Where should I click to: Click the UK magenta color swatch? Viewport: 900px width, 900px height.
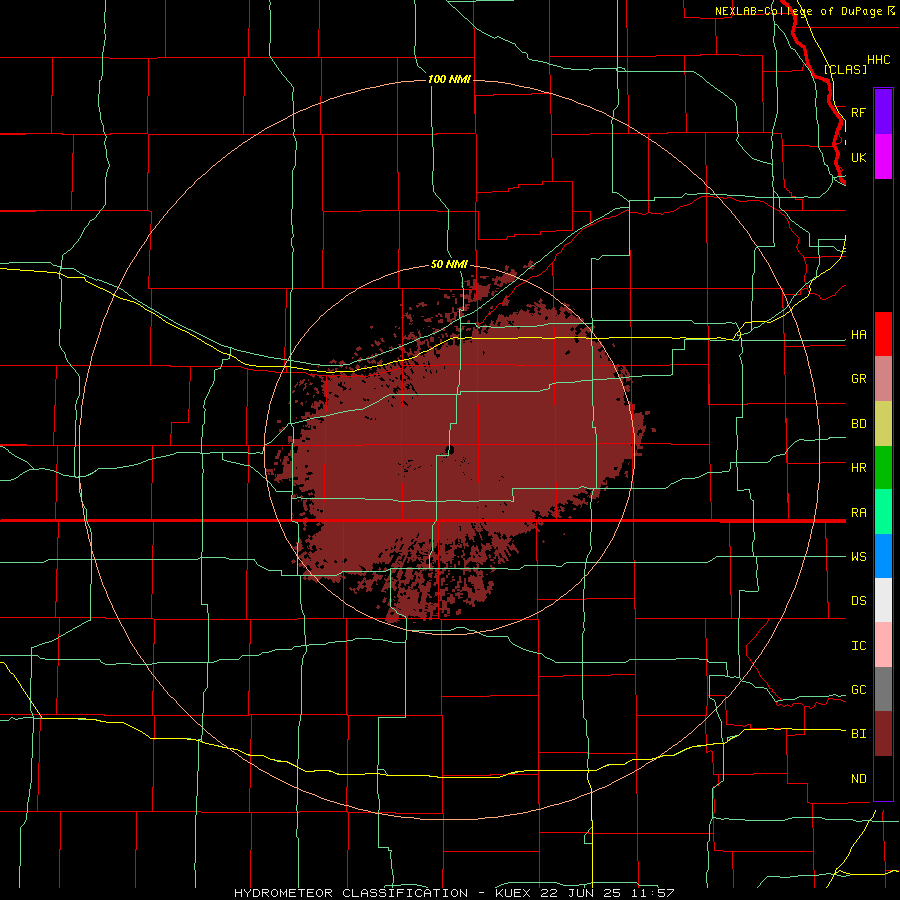point(883,157)
